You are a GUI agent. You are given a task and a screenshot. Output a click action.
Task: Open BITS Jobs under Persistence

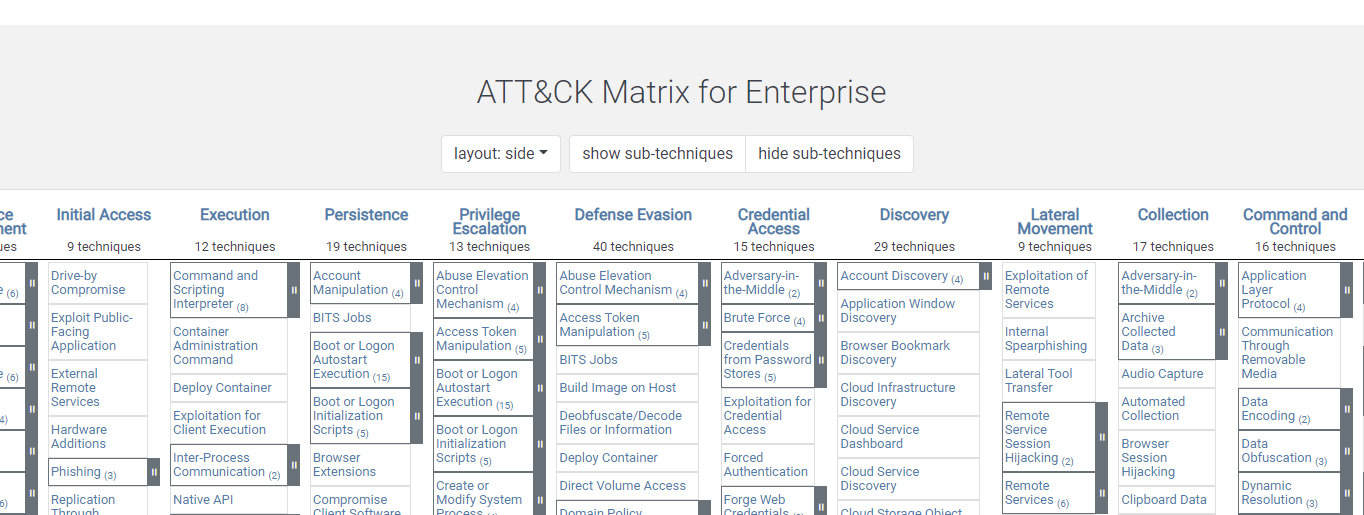click(342, 318)
